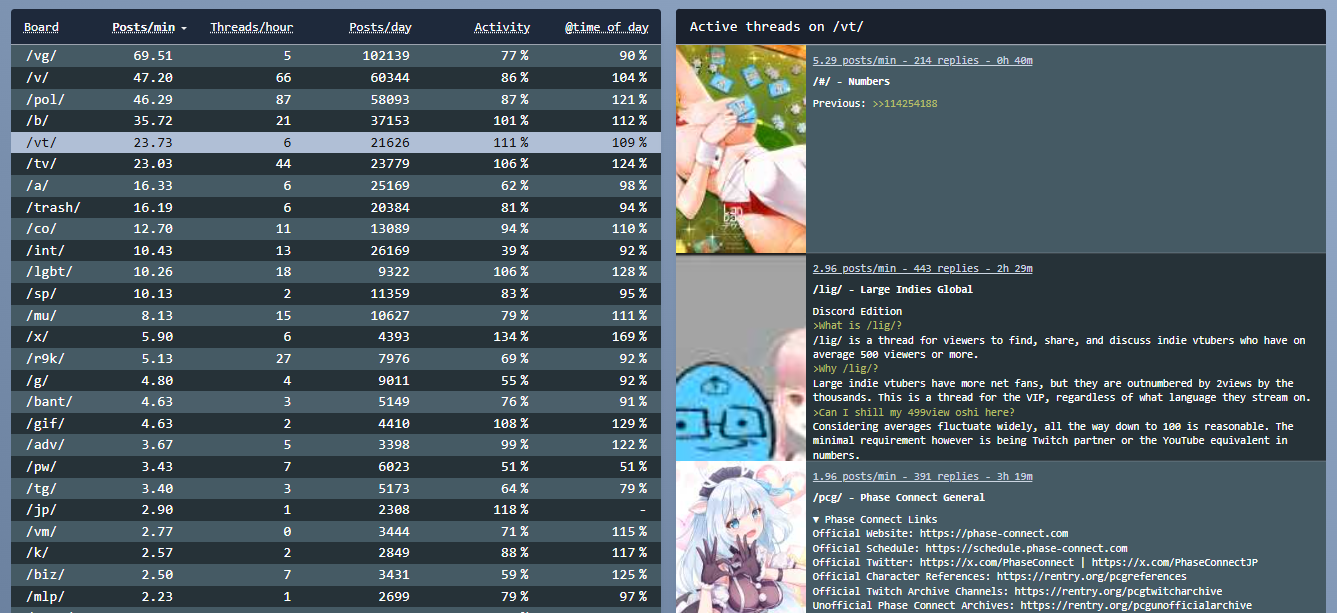Viewport: 1337px width, 613px height.
Task: Sort by @time of day column
Action: pyautogui.click(x=606, y=28)
